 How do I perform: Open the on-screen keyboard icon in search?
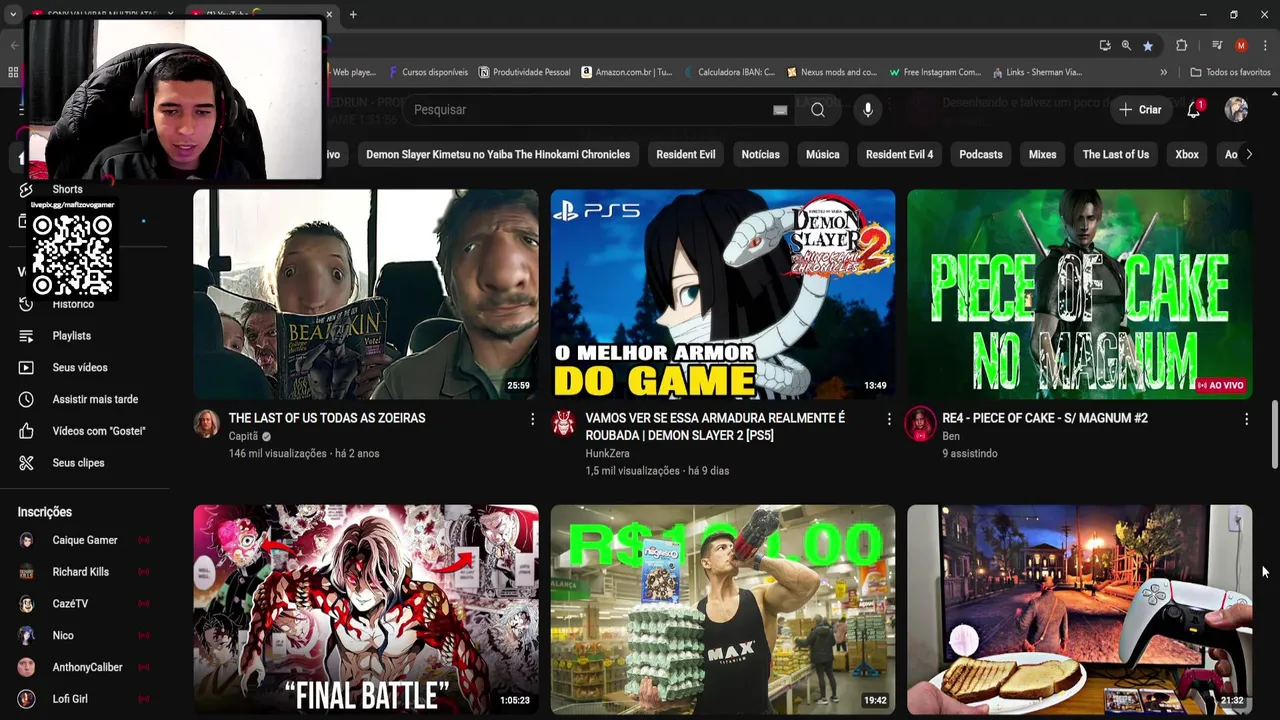tap(780, 110)
